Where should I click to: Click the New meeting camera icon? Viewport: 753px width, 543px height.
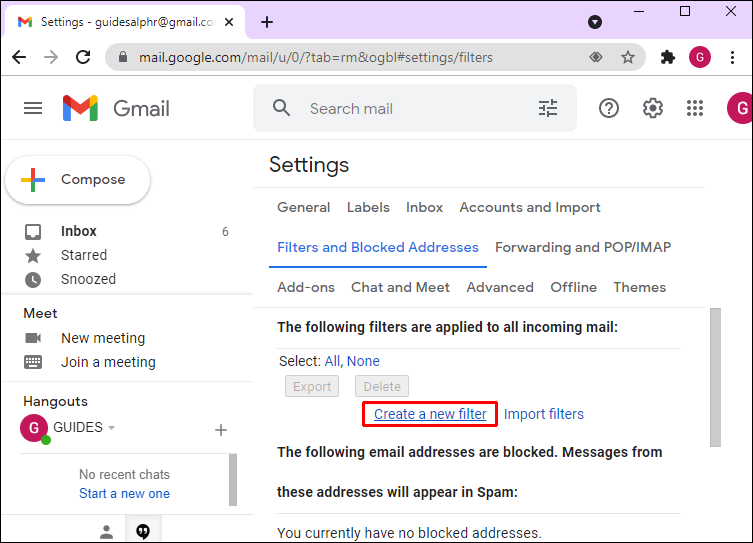[33, 338]
